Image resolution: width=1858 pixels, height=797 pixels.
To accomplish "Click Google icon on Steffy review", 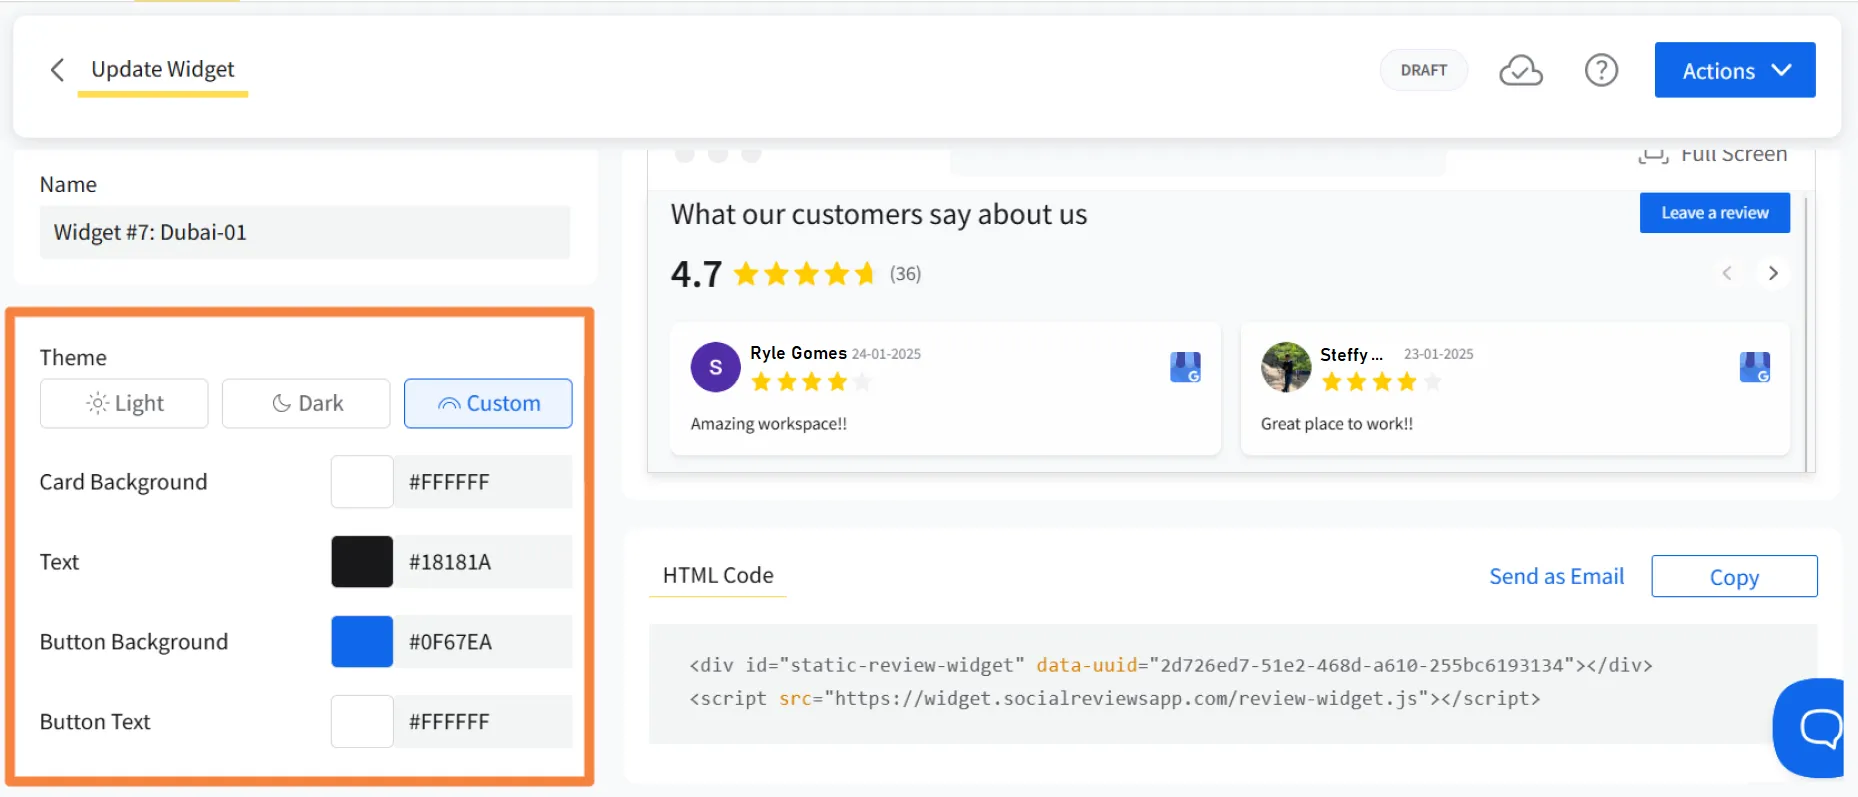I will [1754, 367].
